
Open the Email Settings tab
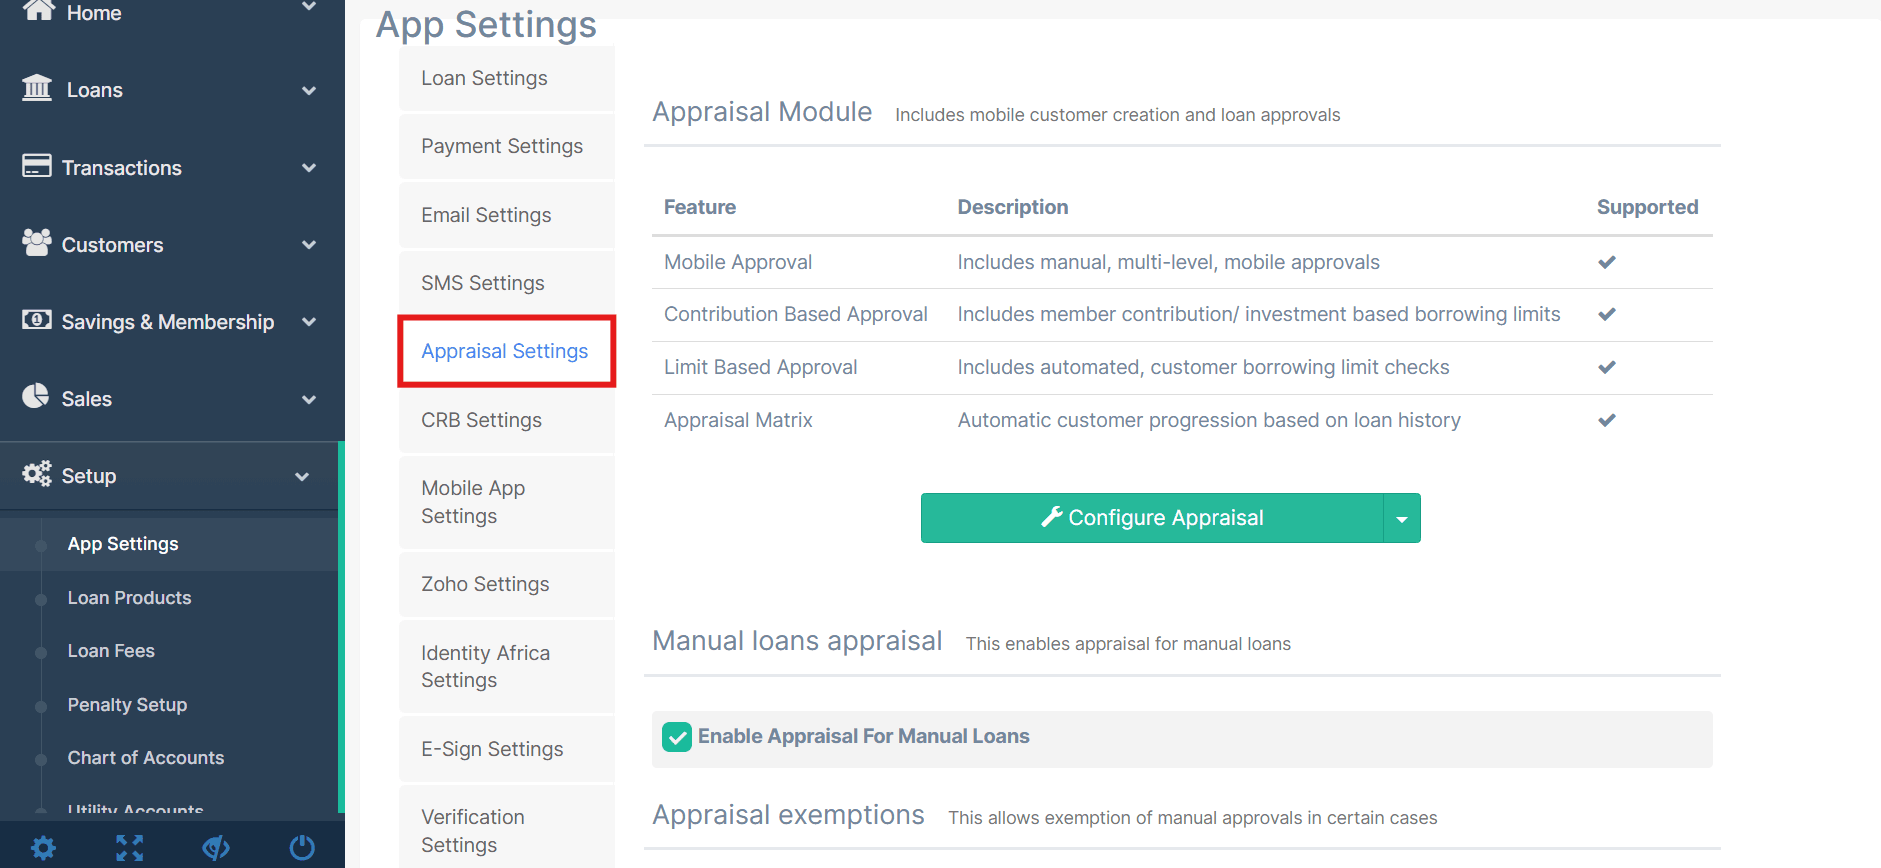(x=507, y=215)
